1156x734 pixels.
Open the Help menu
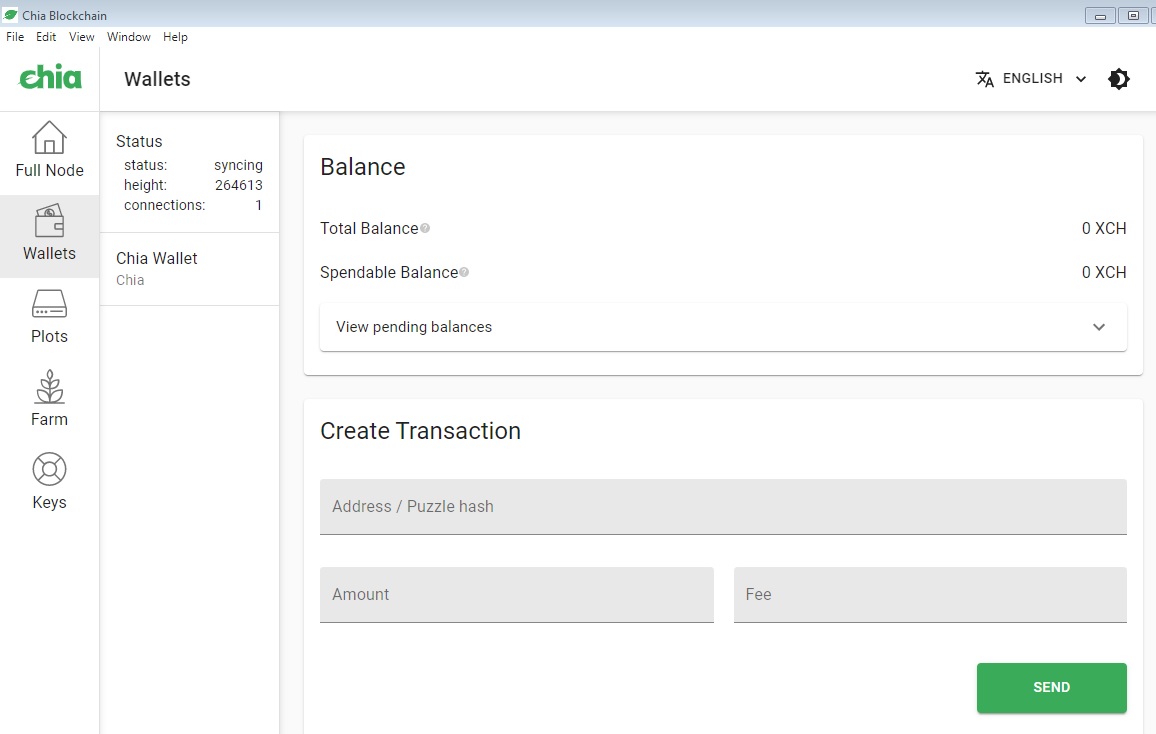[x=175, y=37]
